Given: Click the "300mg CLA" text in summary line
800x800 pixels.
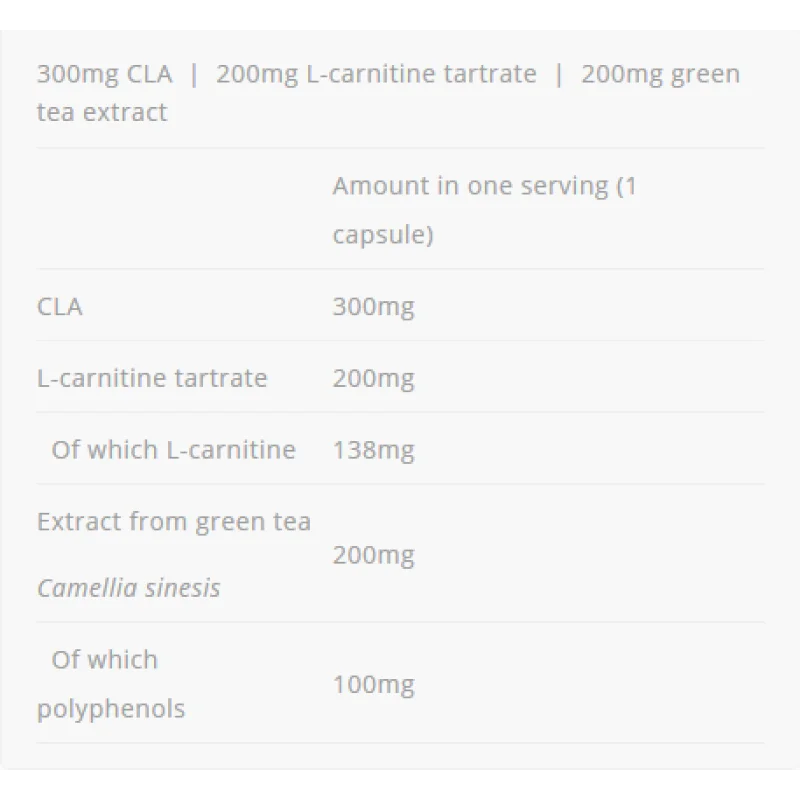Looking at the screenshot, I should 104,75.
